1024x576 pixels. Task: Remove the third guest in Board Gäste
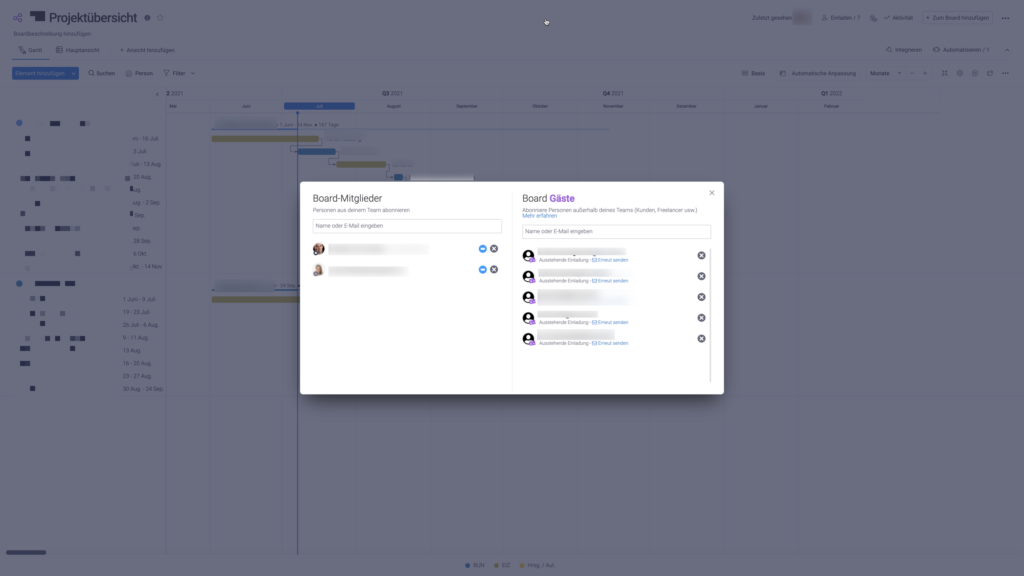click(x=701, y=297)
